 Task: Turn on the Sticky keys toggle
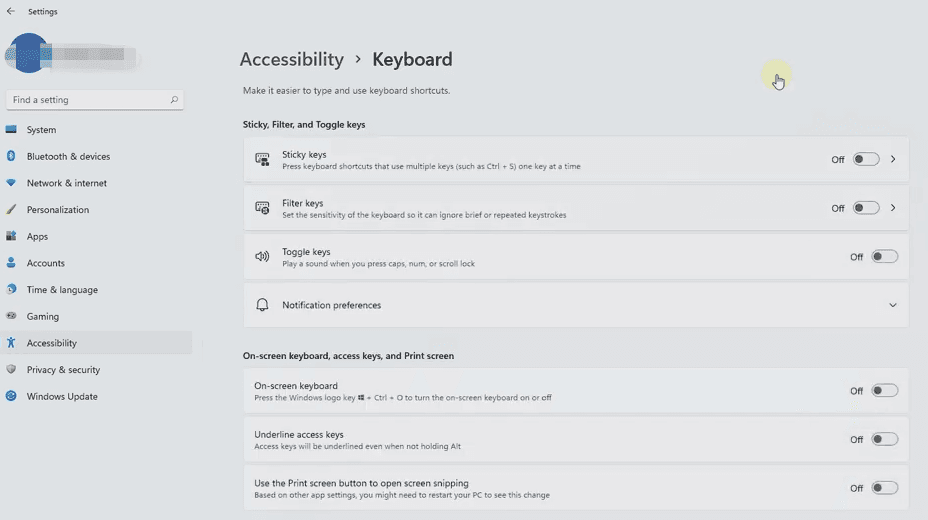click(866, 159)
